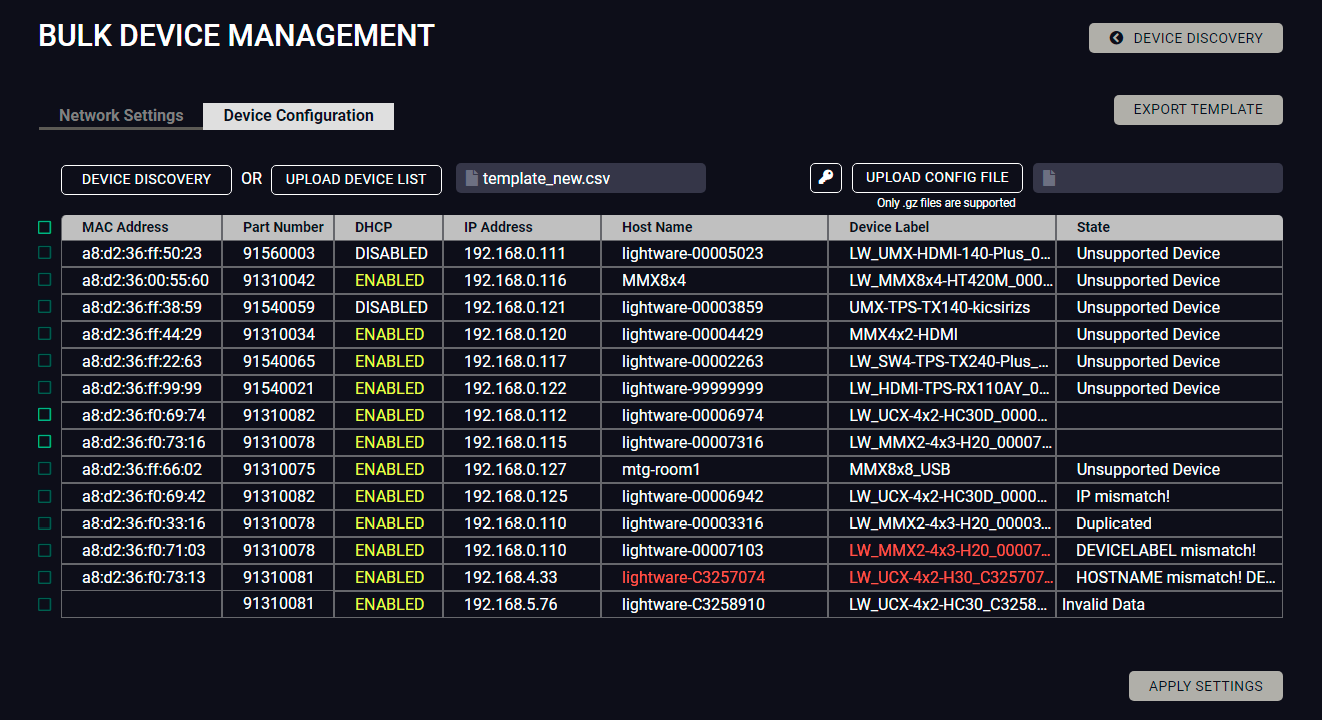Click DISABLED DHCP for 192.168.0.121
1322x721 pixels.
(391, 308)
